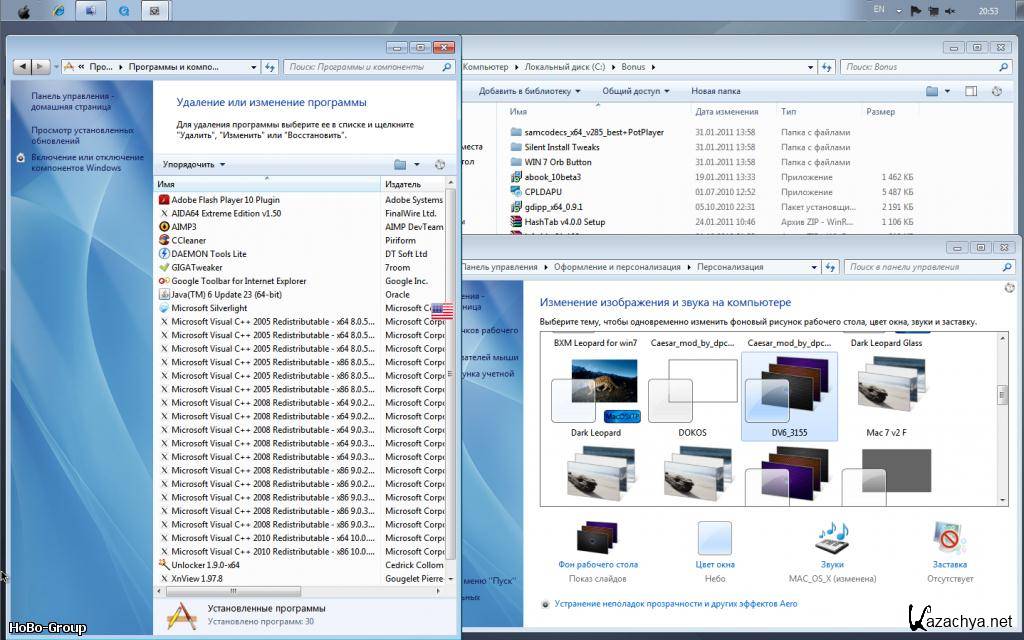This screenshot has width=1024, height=640.
Task: Click help icon in Programs and Features toolbar
Action: pos(440,165)
